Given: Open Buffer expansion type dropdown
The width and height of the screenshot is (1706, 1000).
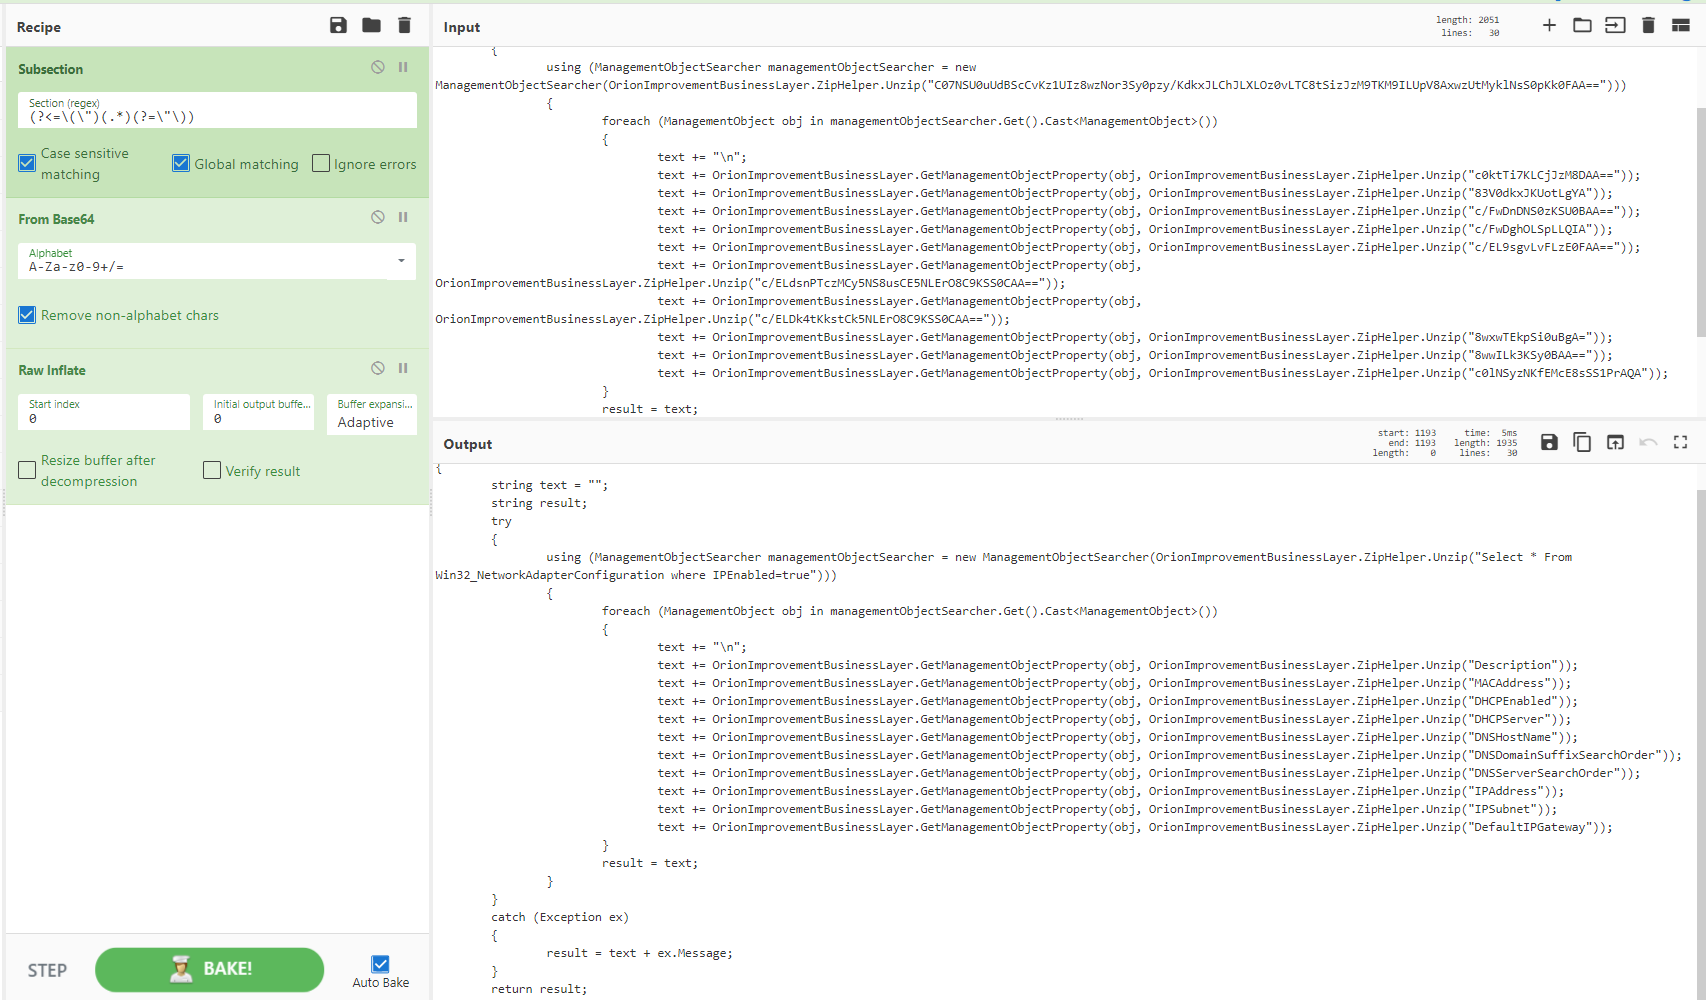Looking at the screenshot, I should pos(372,414).
